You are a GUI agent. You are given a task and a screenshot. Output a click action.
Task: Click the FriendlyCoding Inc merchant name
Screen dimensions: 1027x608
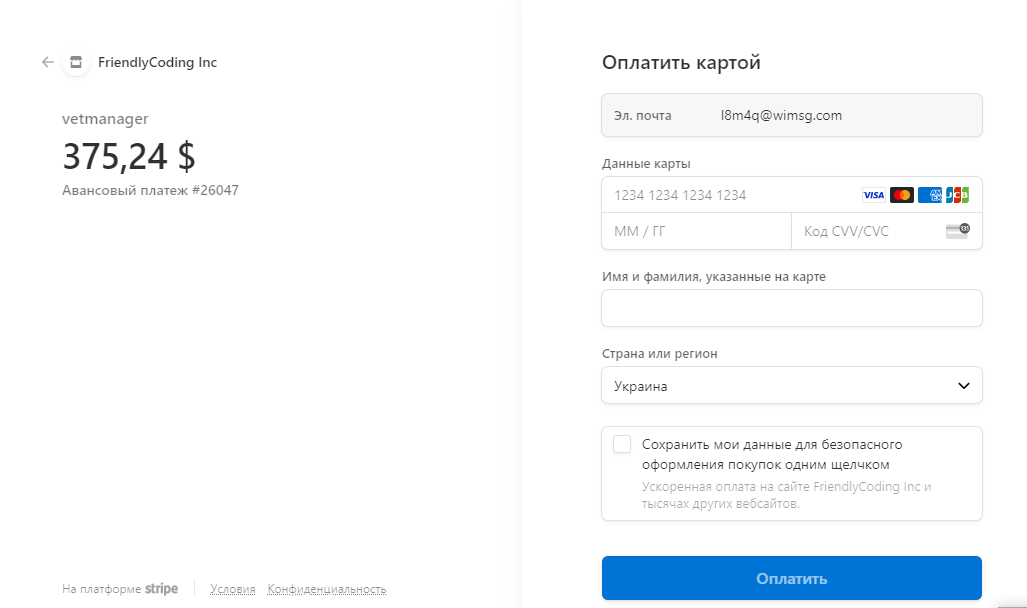[157, 62]
